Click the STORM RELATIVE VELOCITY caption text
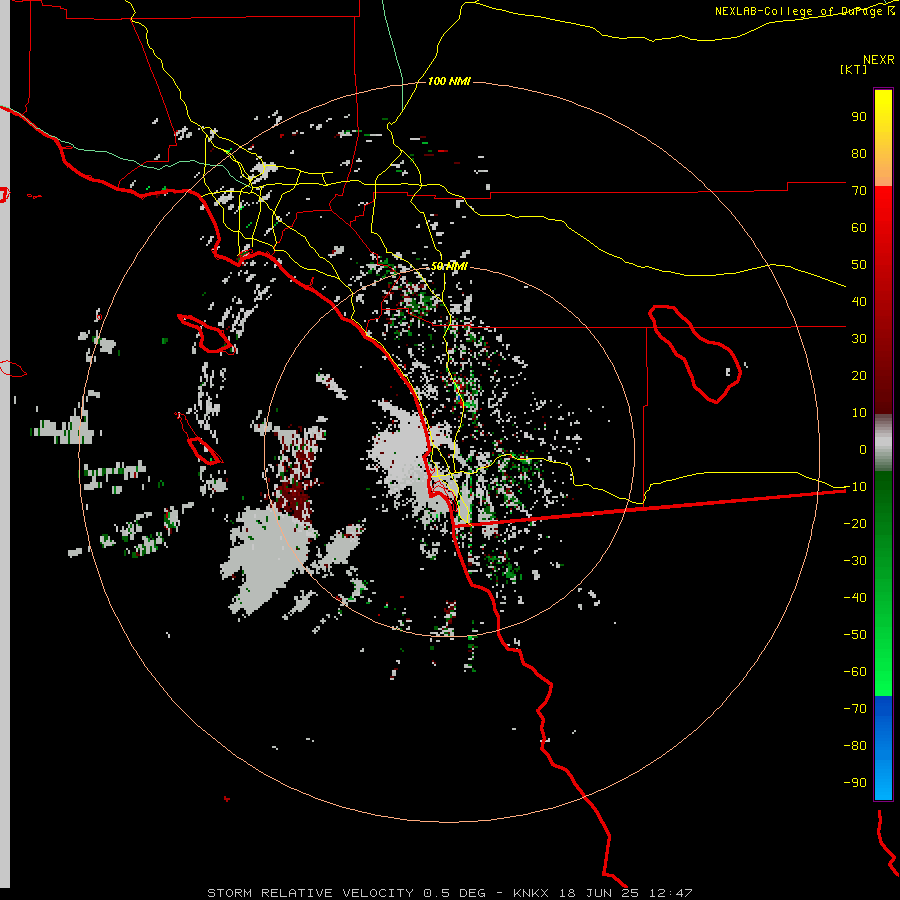The width and height of the screenshot is (900, 900). [x=310, y=893]
